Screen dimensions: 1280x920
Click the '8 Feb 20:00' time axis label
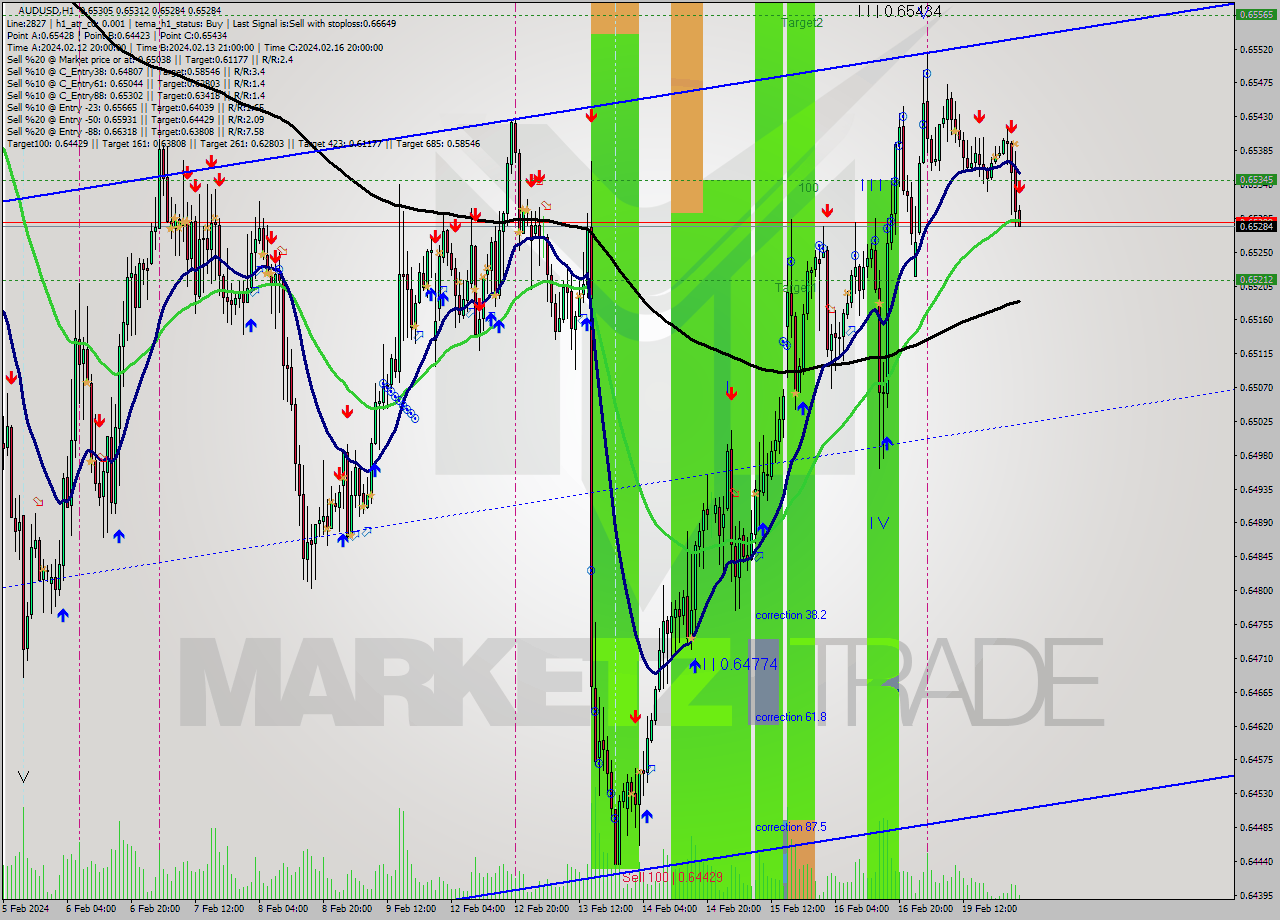[x=347, y=909]
